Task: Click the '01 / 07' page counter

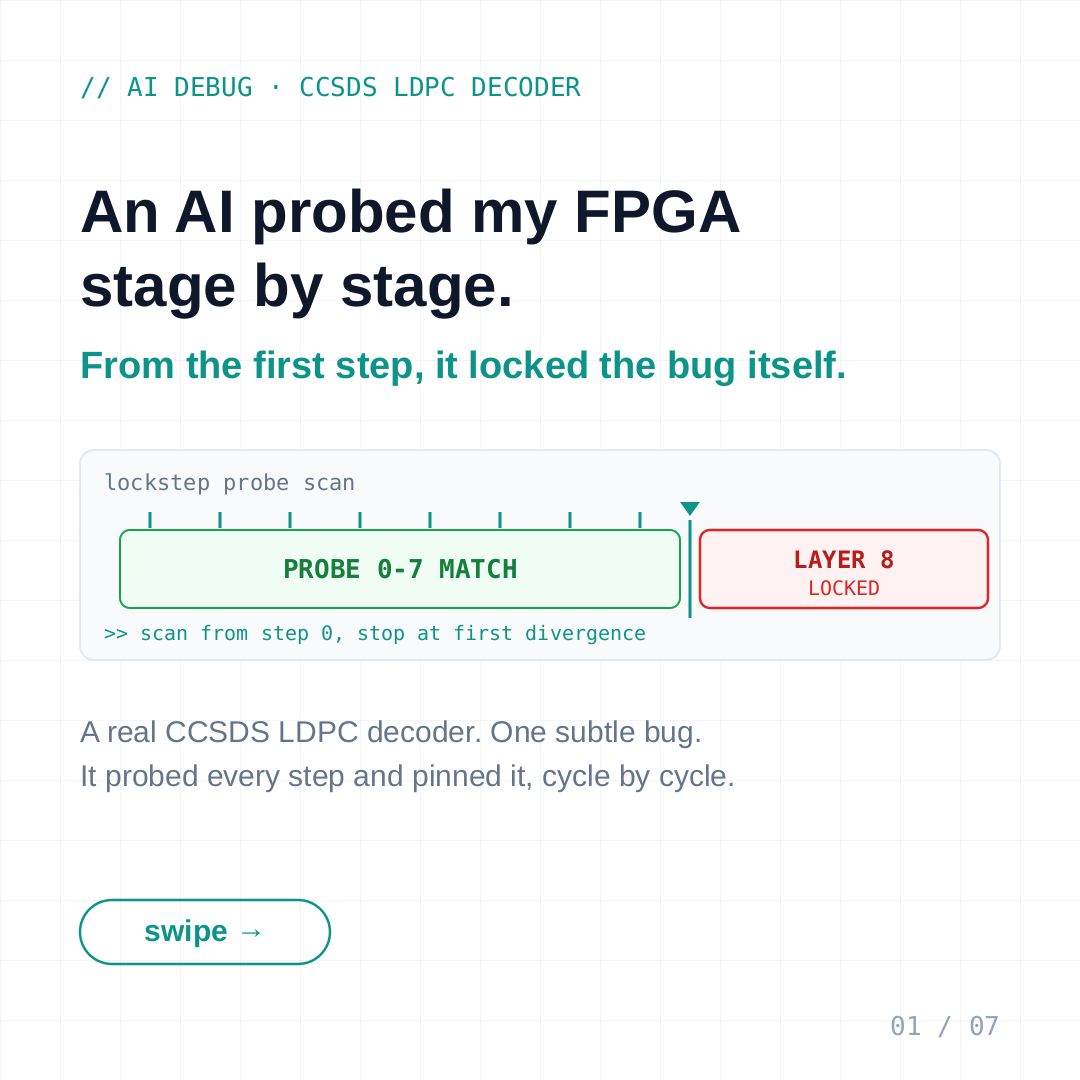Action: pyautogui.click(x=944, y=1026)
